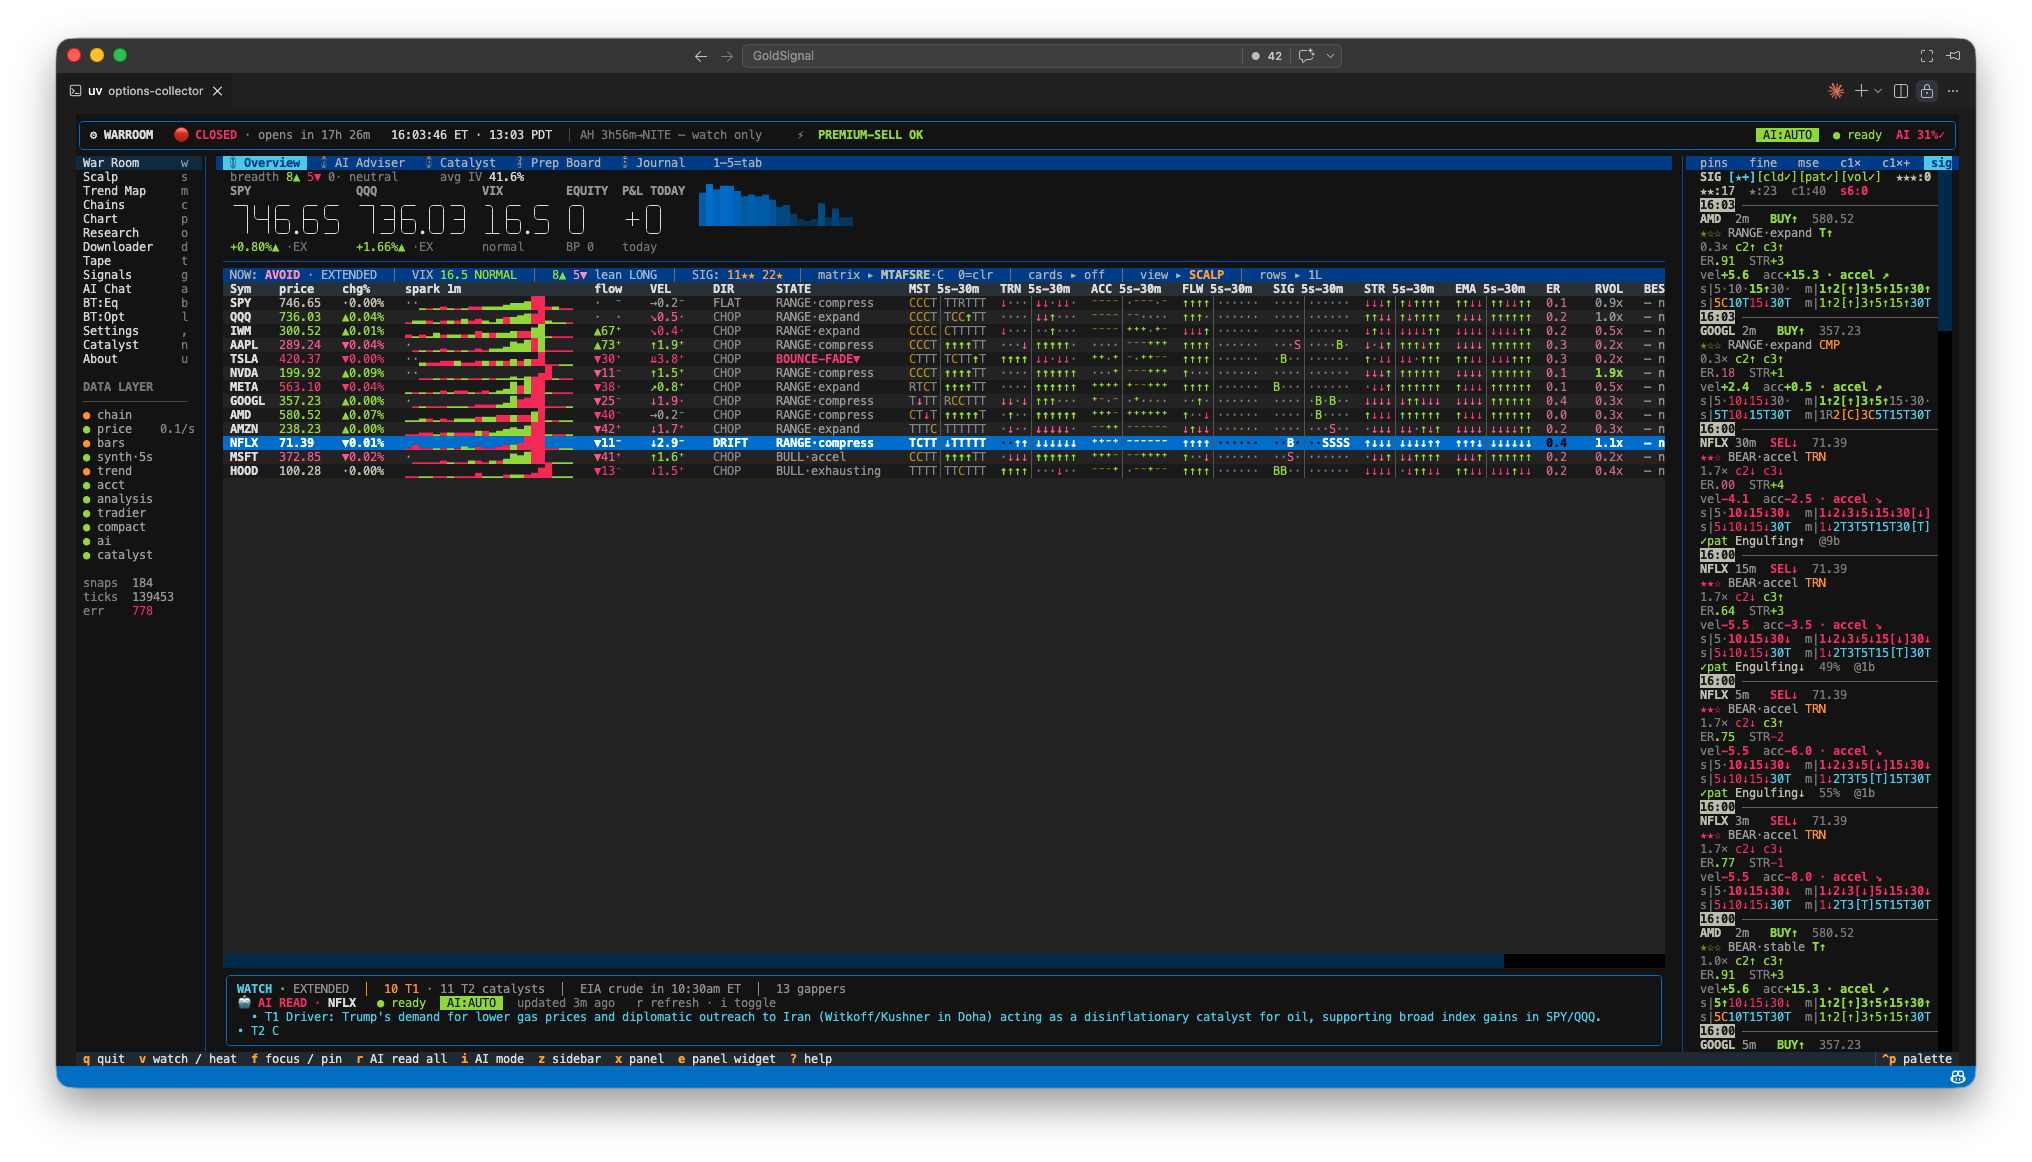
Task: Click the tradier data layer status dot
Action: click(87, 513)
